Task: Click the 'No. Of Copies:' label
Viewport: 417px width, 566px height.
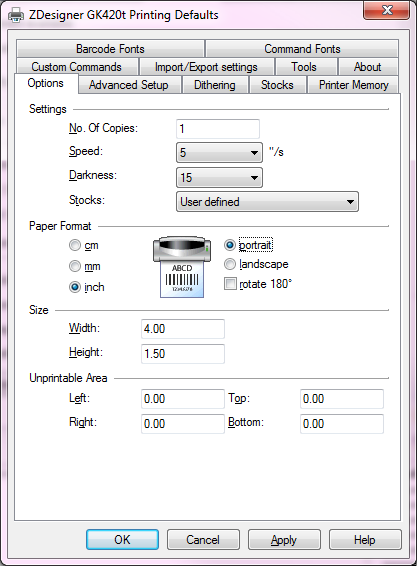Action: [103, 128]
